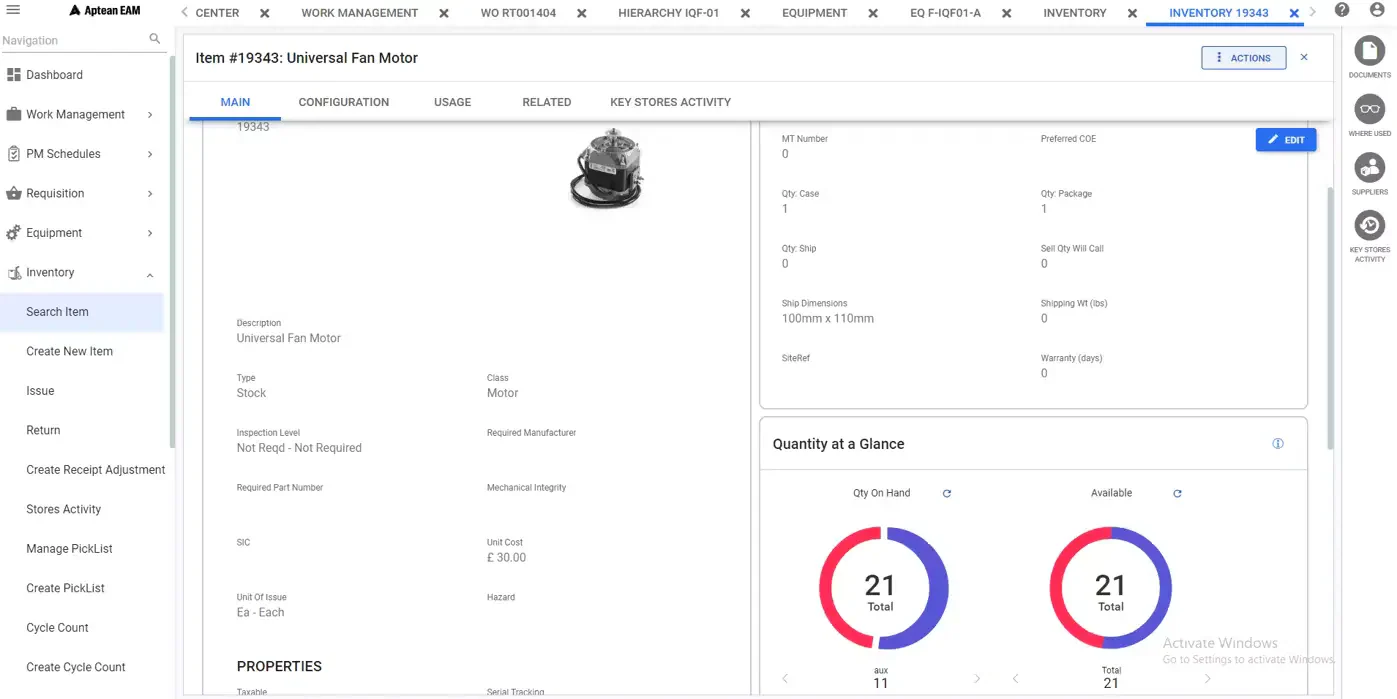Switch to the CONFIGURATION tab

coord(344,102)
